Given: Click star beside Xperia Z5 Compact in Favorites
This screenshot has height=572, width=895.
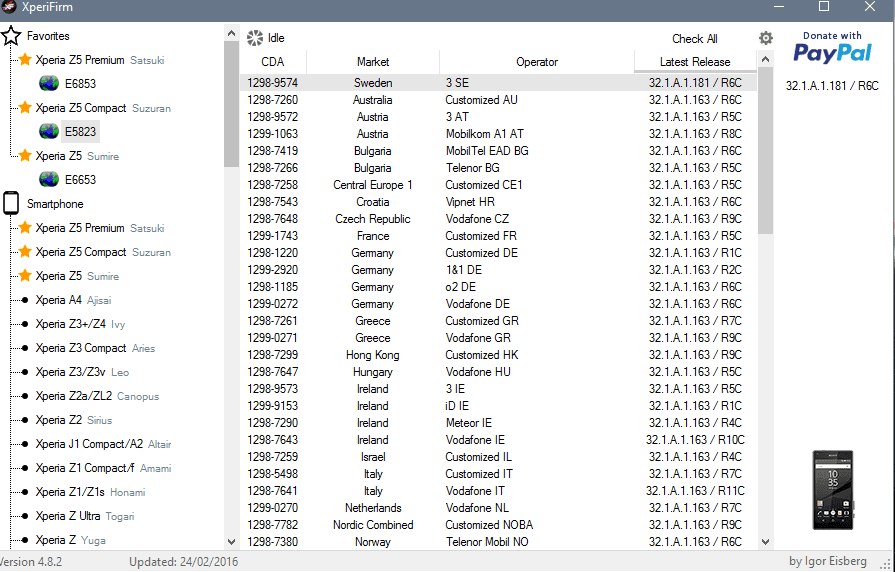Looking at the screenshot, I should pos(25,107).
